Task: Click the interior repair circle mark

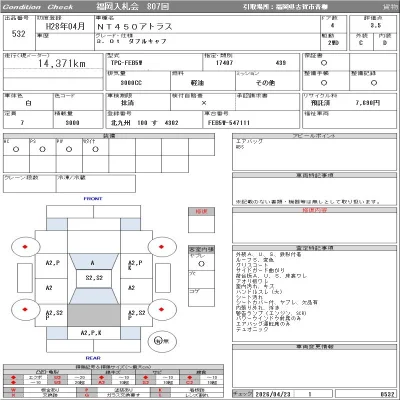Action: coord(201,264)
